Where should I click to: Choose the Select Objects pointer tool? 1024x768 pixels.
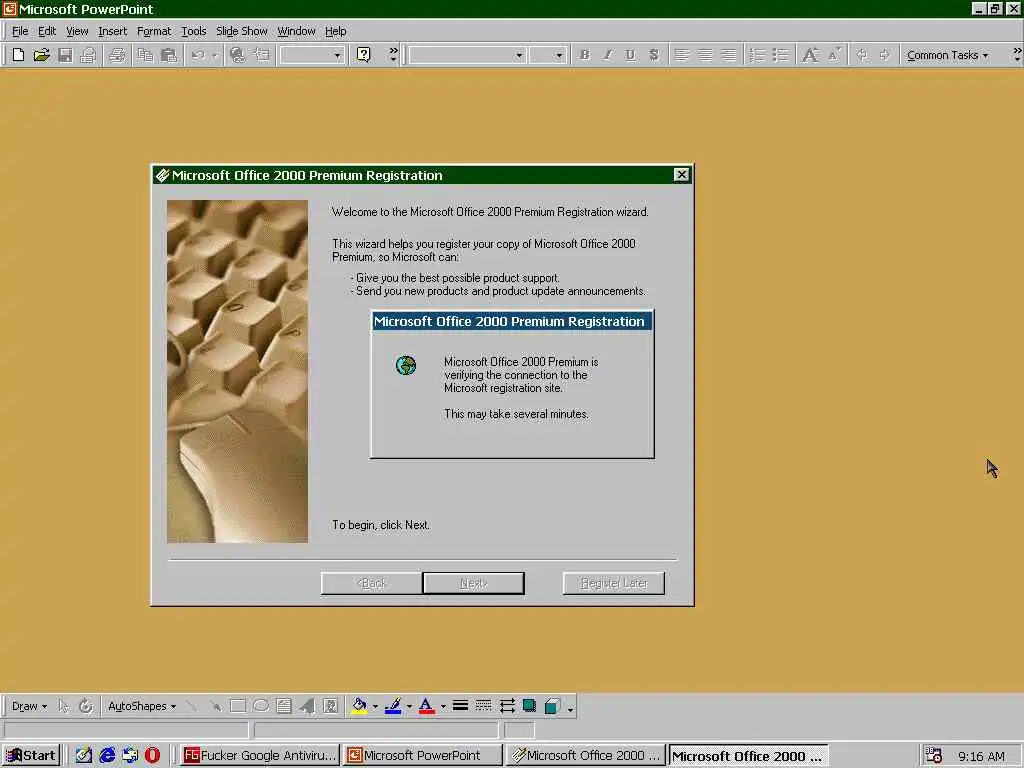63,706
